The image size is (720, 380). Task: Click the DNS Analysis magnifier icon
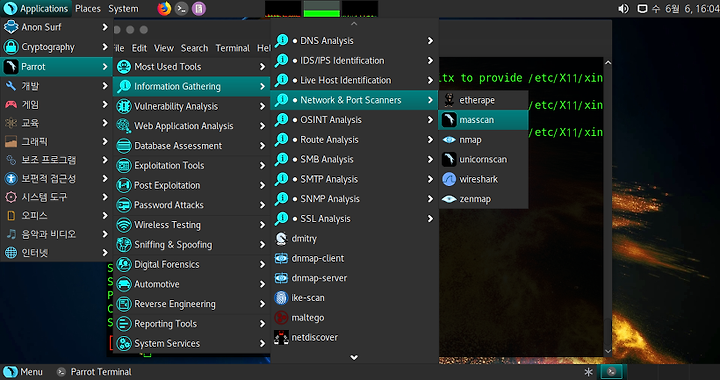click(x=281, y=41)
